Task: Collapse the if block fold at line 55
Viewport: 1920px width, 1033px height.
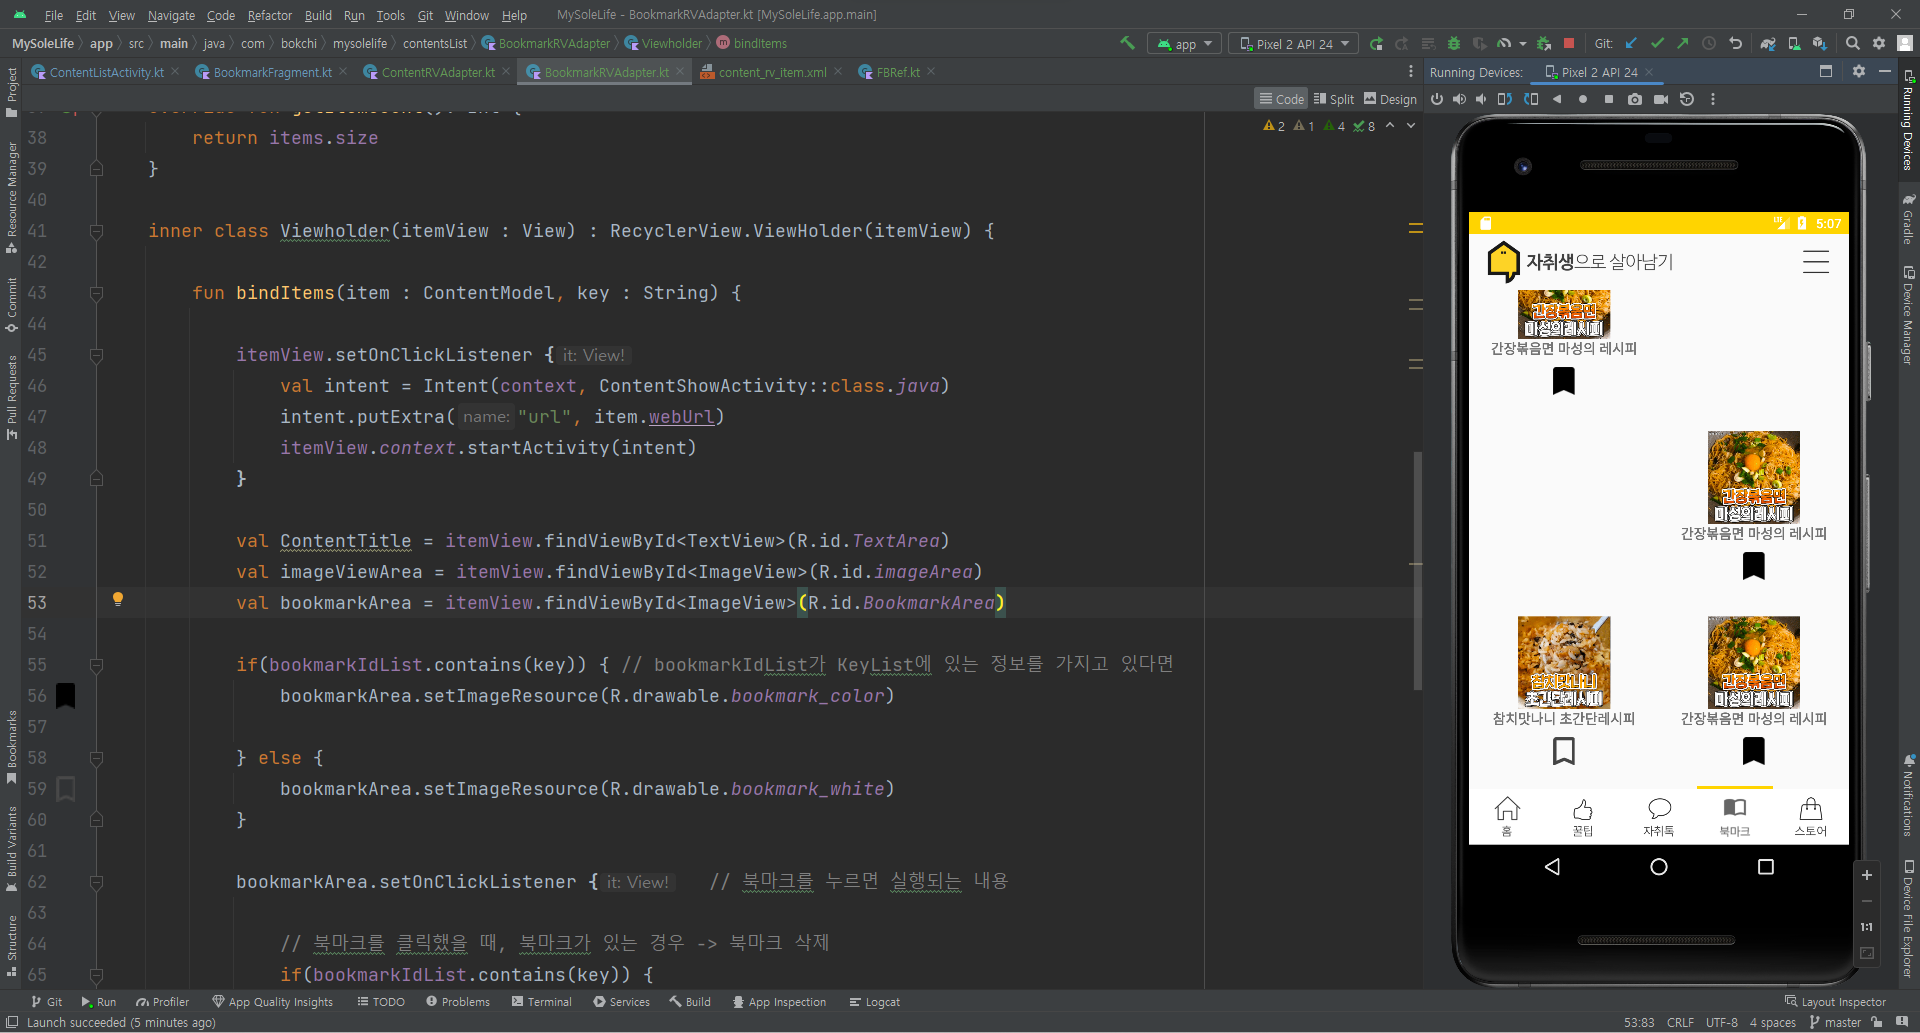Action: [x=97, y=665]
